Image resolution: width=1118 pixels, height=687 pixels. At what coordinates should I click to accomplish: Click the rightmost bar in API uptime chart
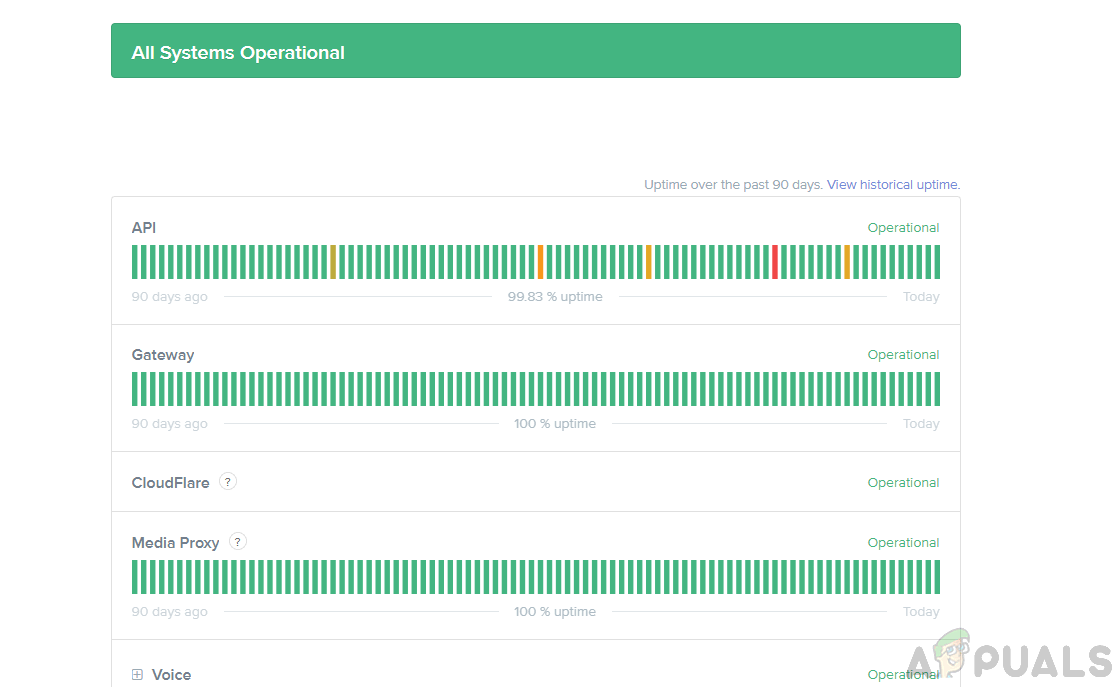click(x=936, y=262)
